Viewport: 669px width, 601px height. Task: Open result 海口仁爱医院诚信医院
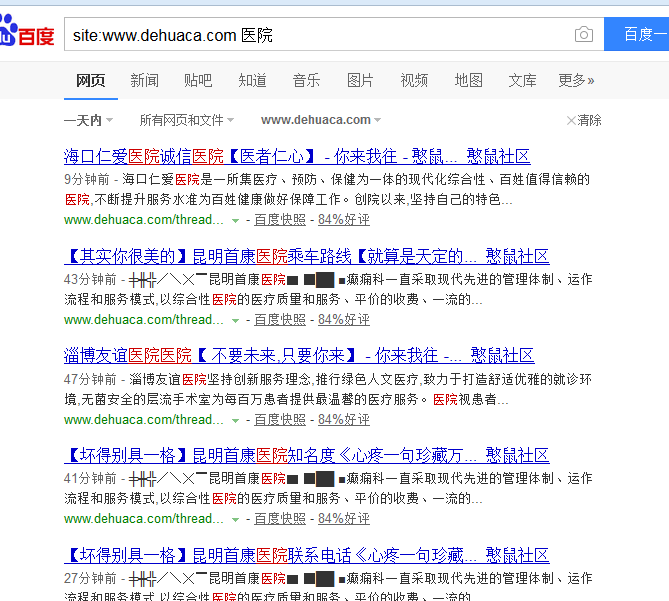(x=297, y=157)
